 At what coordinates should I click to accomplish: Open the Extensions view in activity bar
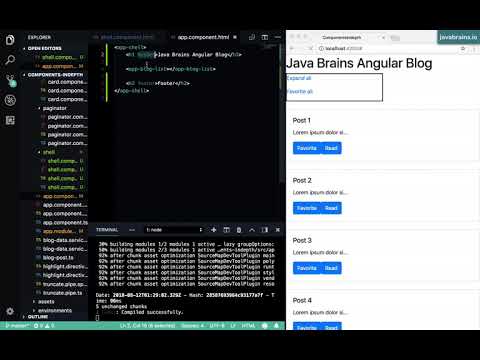coord(10,120)
